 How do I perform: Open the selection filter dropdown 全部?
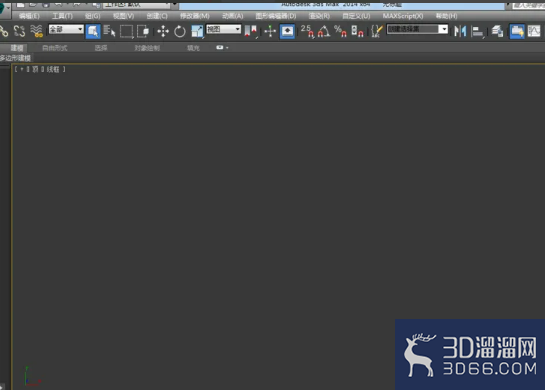pyautogui.click(x=66, y=29)
